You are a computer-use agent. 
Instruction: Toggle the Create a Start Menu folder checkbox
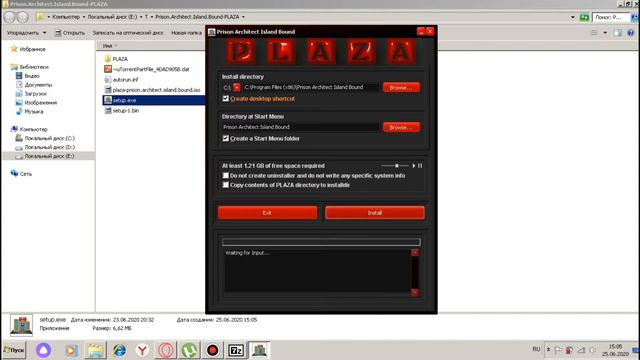(x=226, y=138)
